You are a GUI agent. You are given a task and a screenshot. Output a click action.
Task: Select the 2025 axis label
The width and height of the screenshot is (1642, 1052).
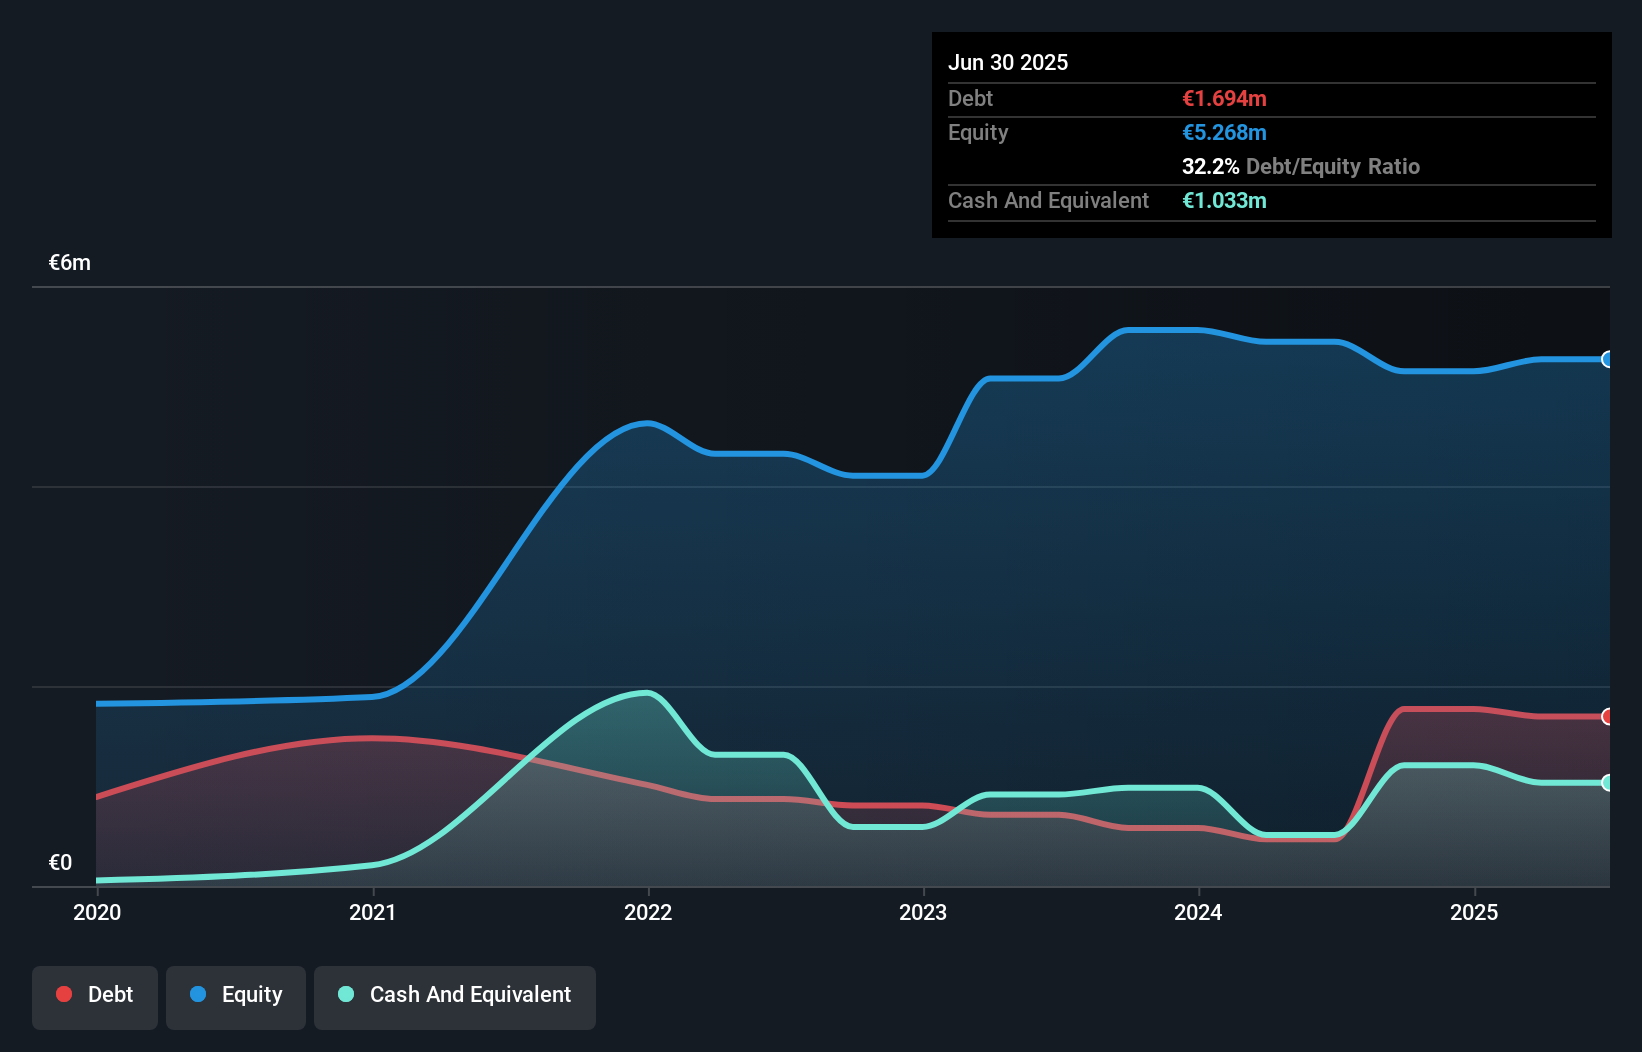[x=1475, y=912]
